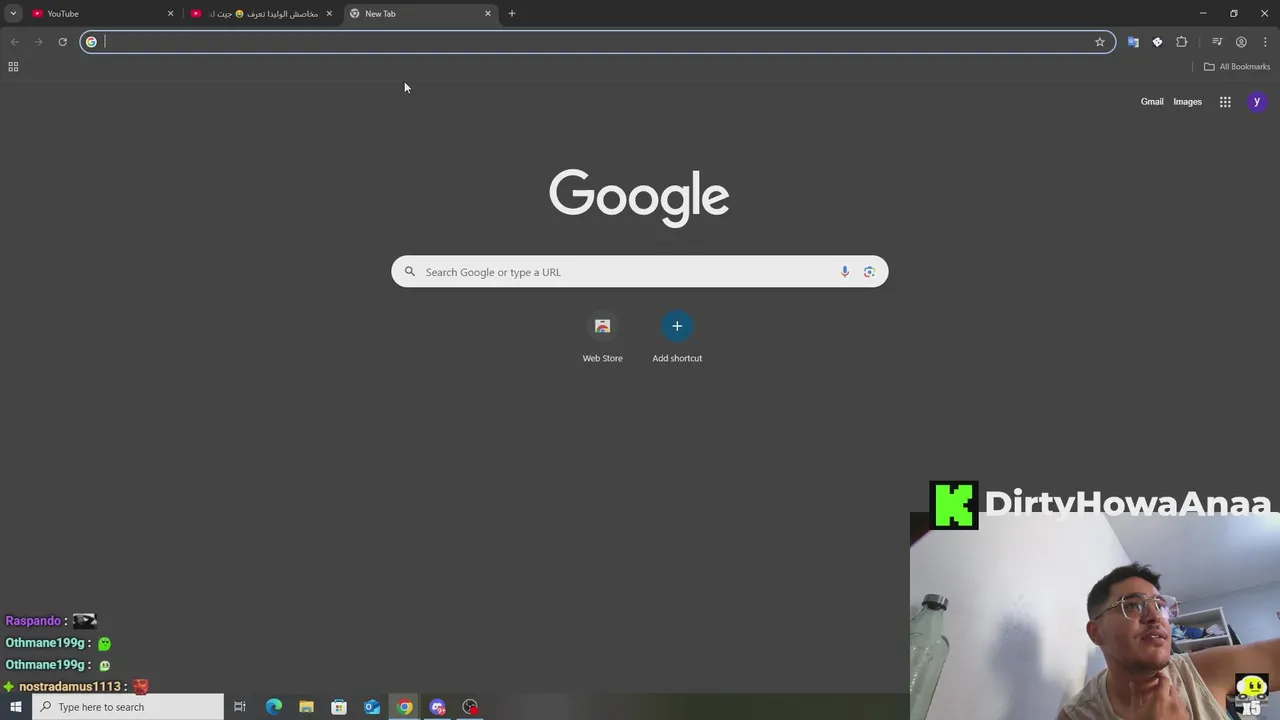The width and height of the screenshot is (1280, 720).
Task: Close the Arabic-titled YouTube tab
Action: pyautogui.click(x=329, y=14)
